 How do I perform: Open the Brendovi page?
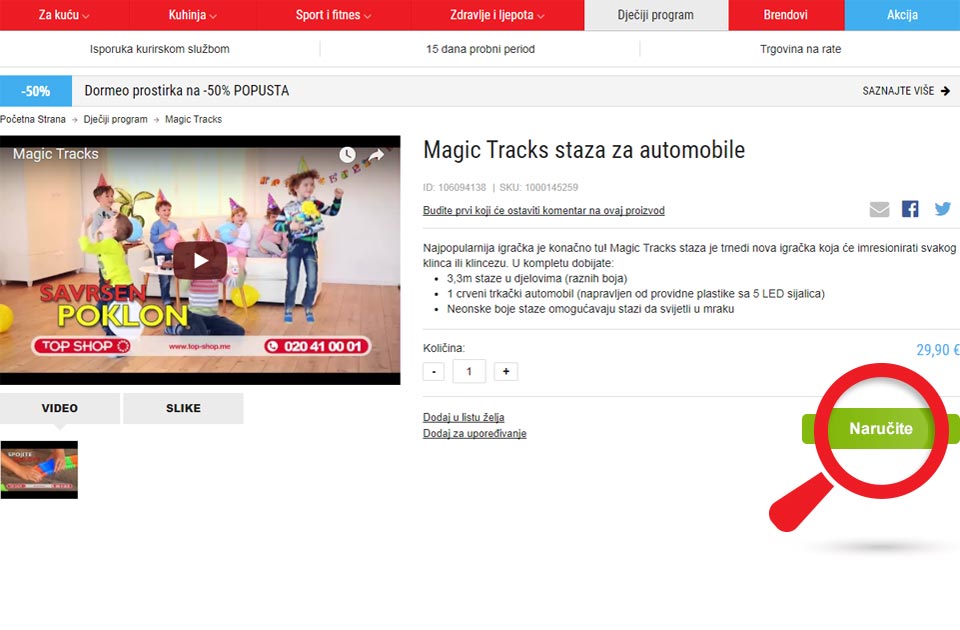786,15
